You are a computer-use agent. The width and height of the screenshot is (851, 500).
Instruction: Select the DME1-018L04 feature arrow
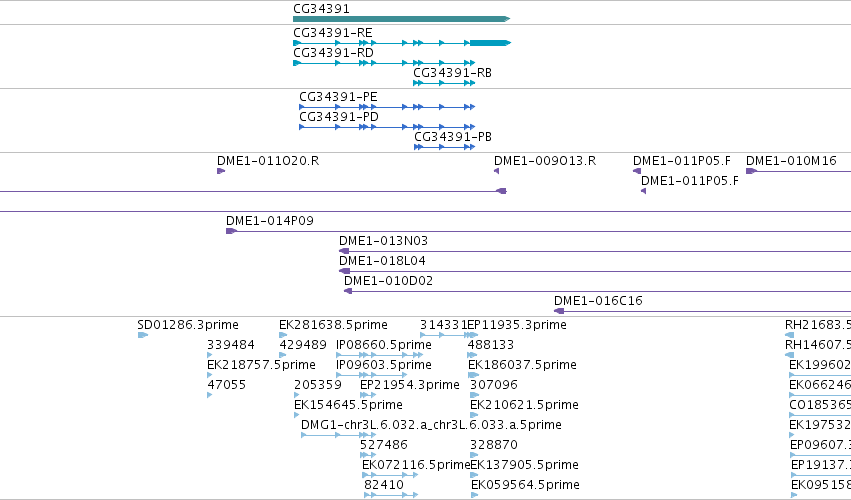(345, 271)
